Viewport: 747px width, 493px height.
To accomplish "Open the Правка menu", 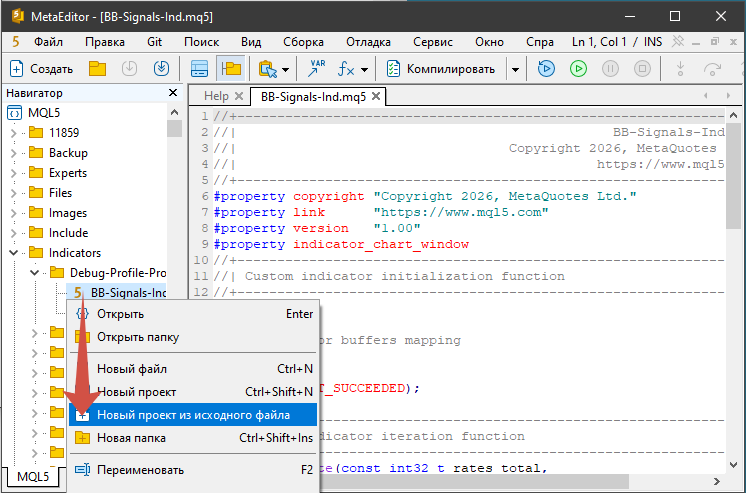I will [105, 42].
